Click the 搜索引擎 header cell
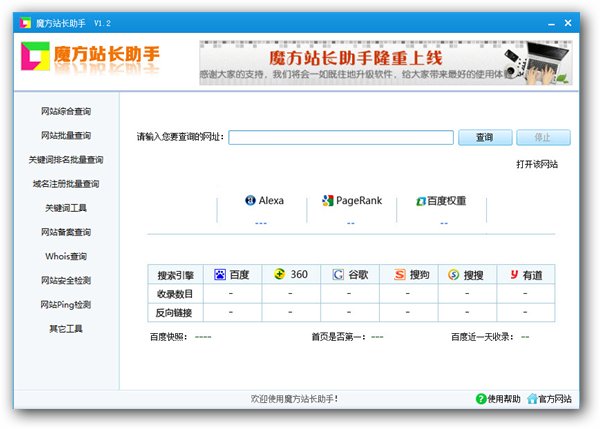The image size is (600, 429). pos(176,275)
